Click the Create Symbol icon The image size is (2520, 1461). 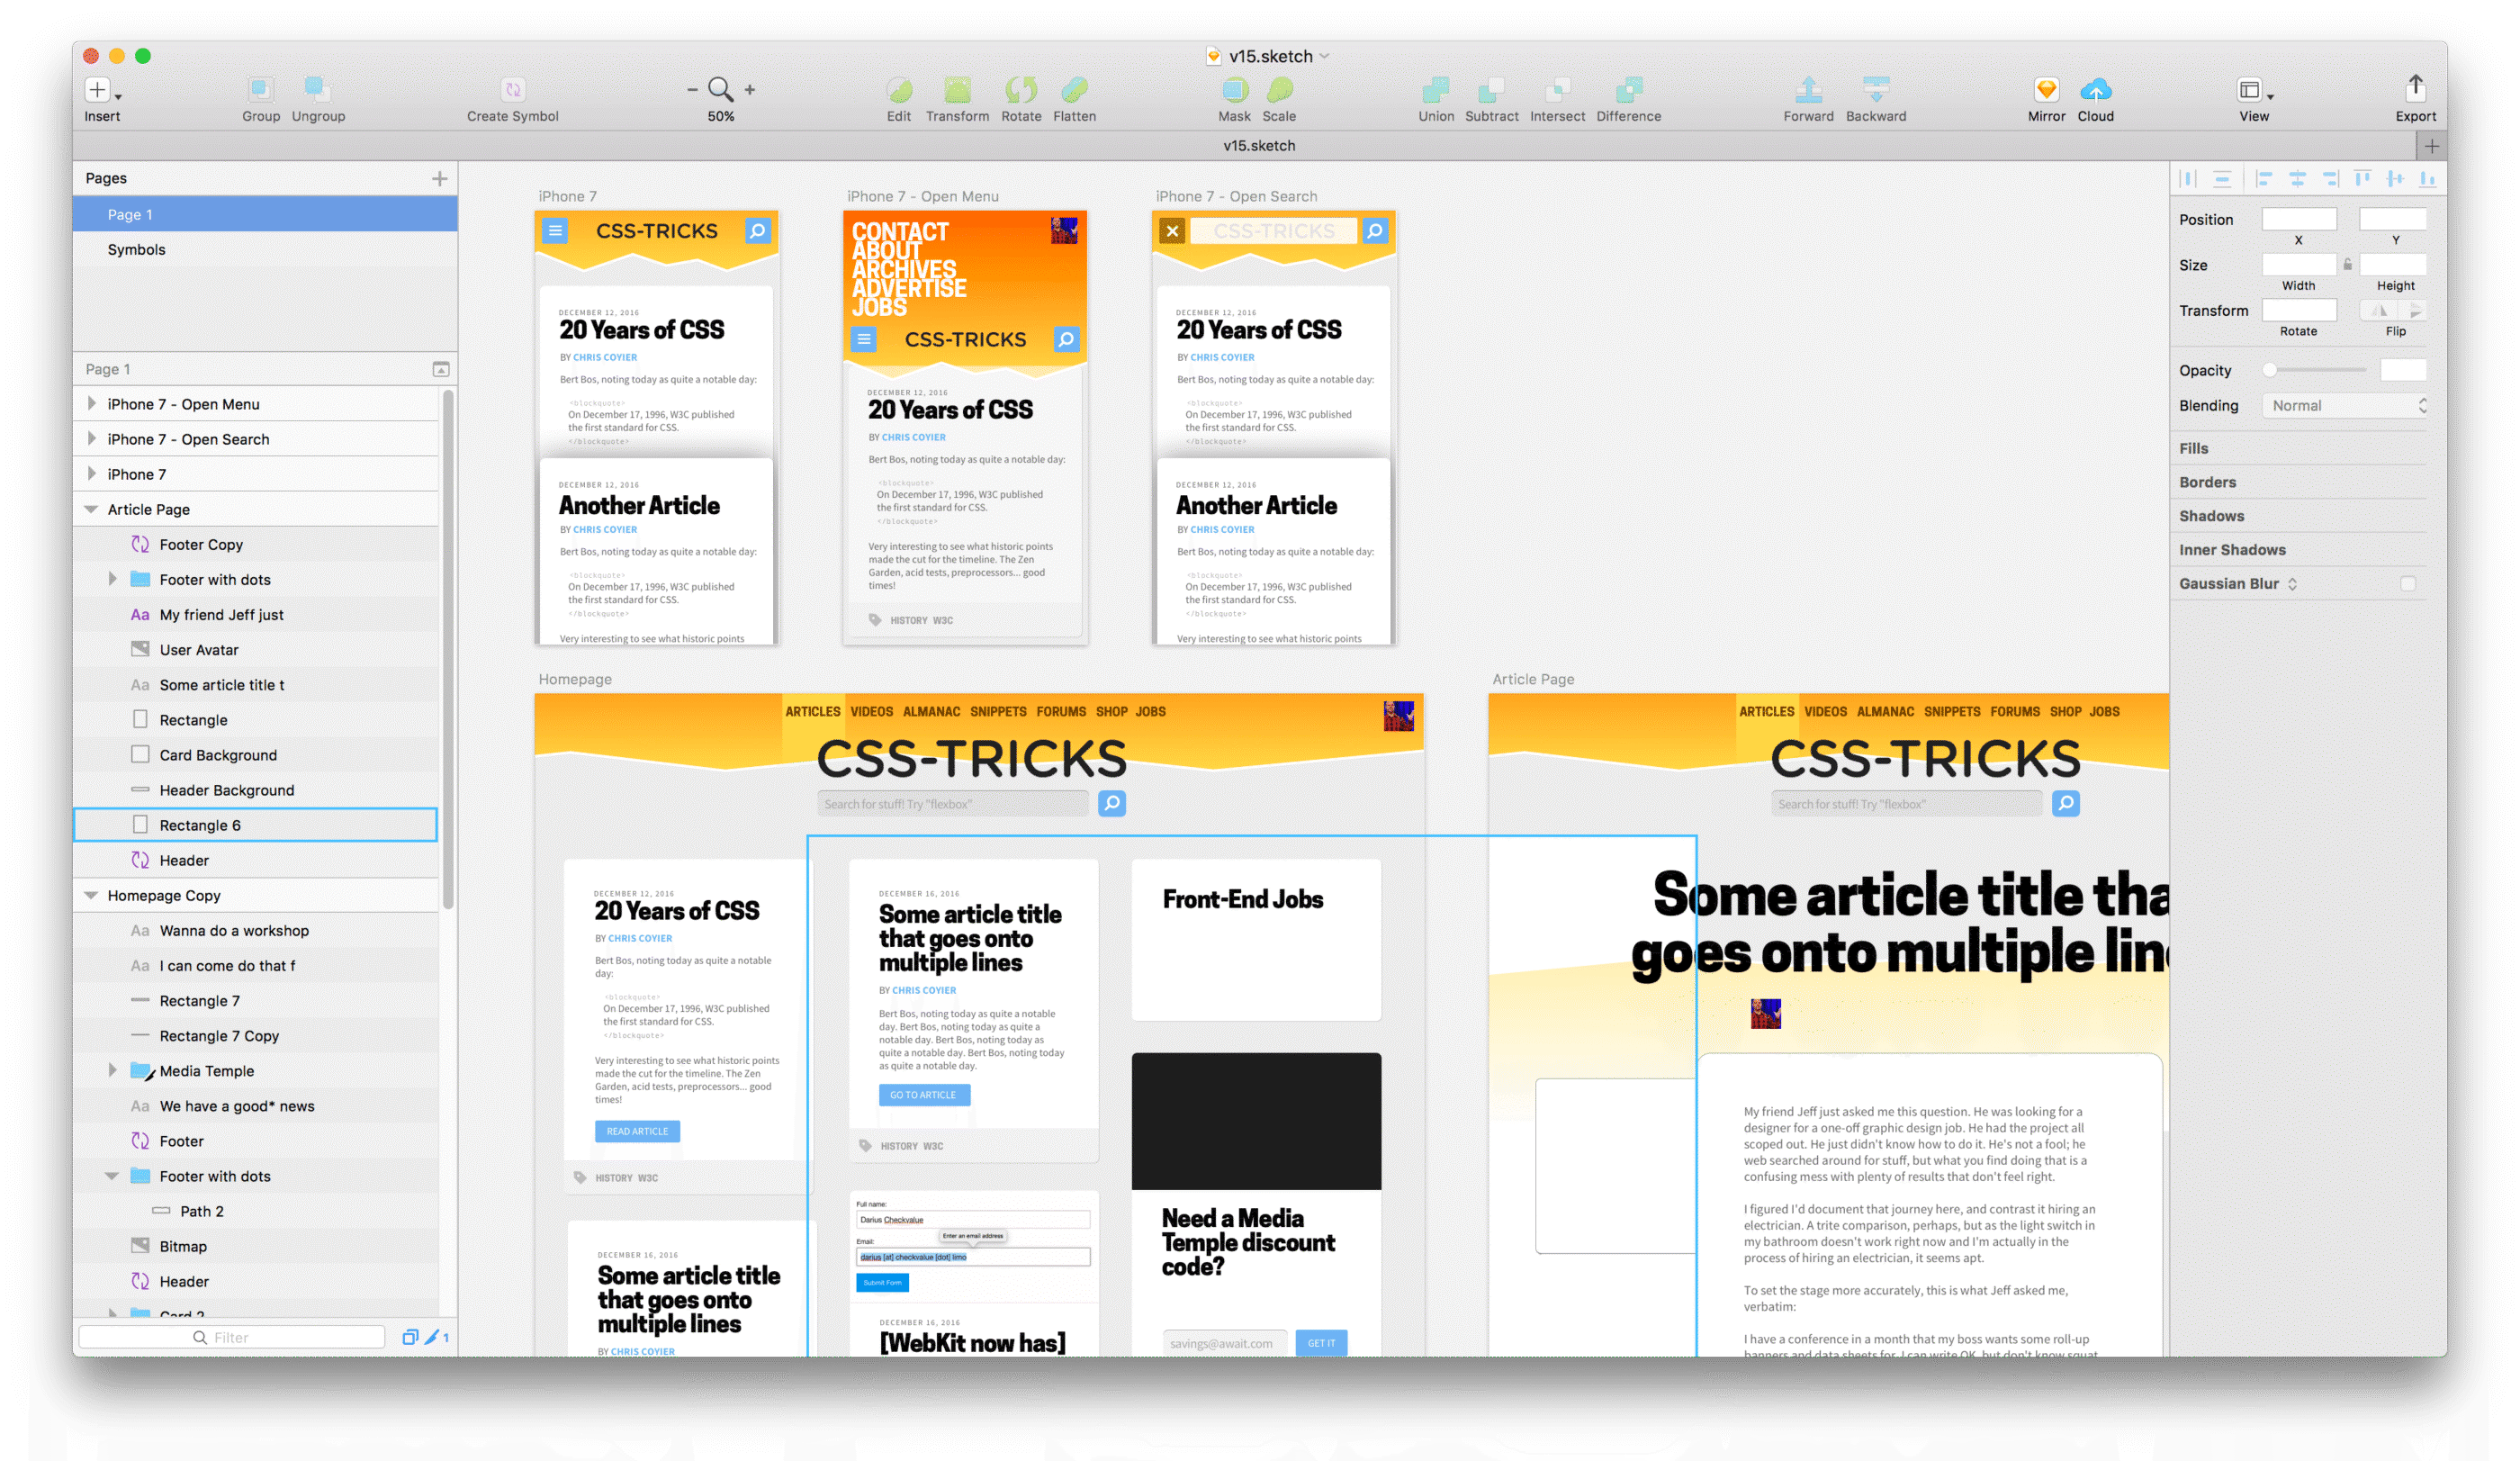coord(512,90)
